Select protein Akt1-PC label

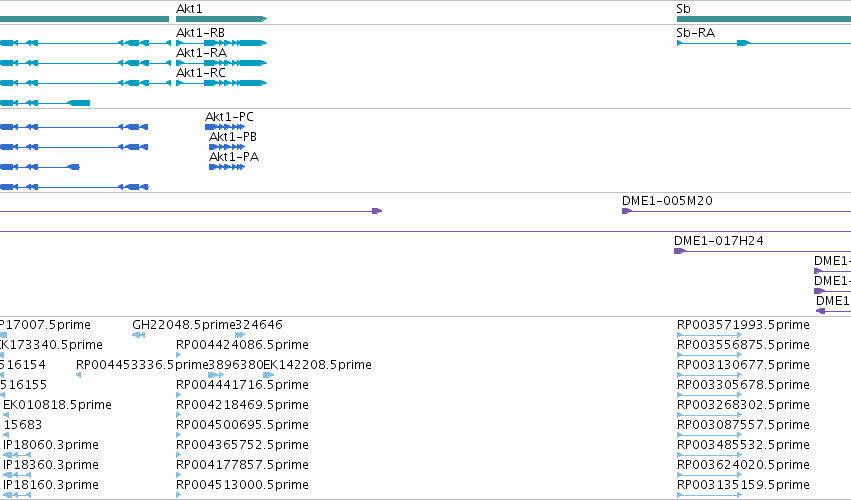[x=229, y=117]
